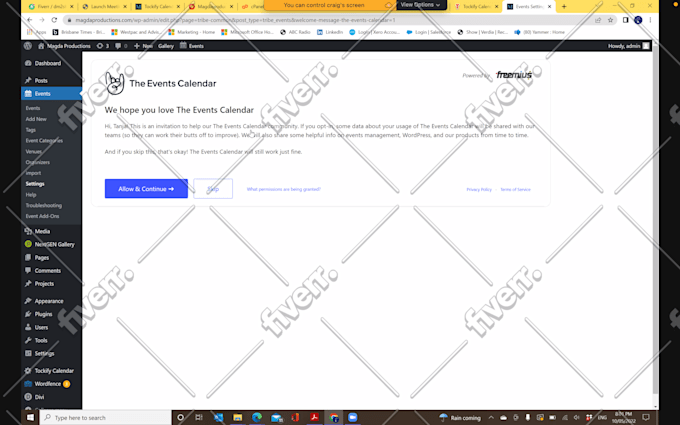The width and height of the screenshot is (680, 425).
Task: Select the Events calendar sidebar item
Action: [x=51, y=94]
